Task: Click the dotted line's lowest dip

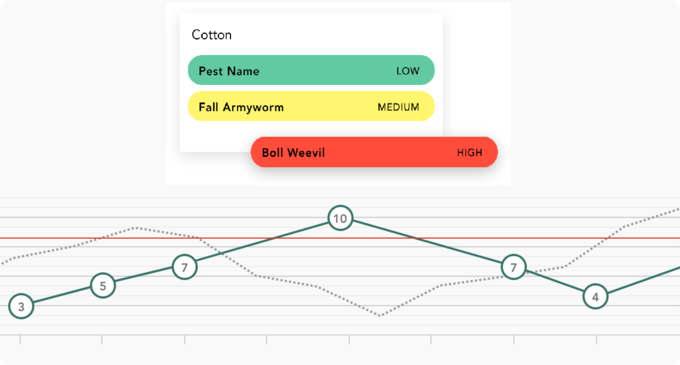Action: [379, 315]
